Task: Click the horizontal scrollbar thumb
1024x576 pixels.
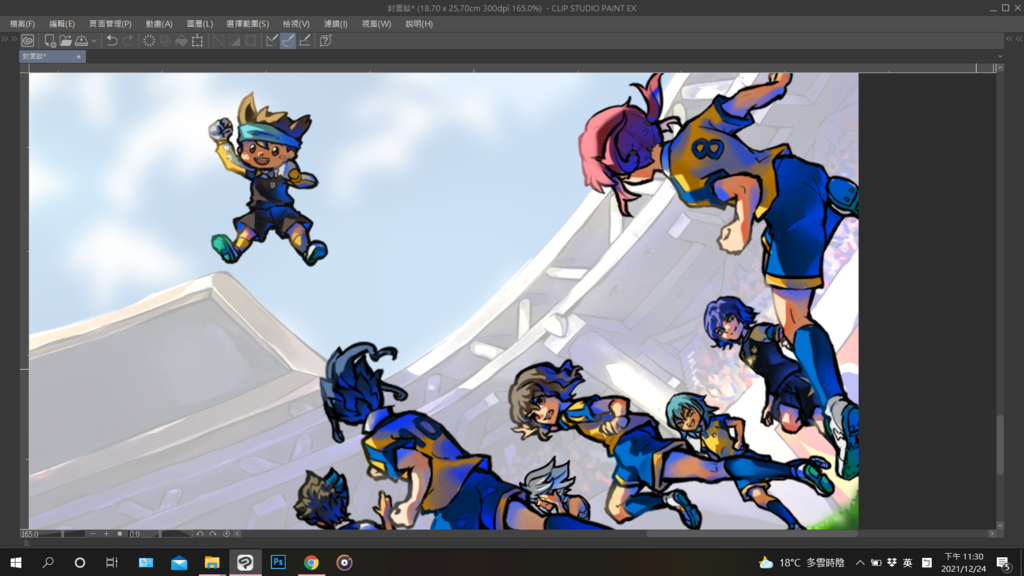Action: [752, 534]
